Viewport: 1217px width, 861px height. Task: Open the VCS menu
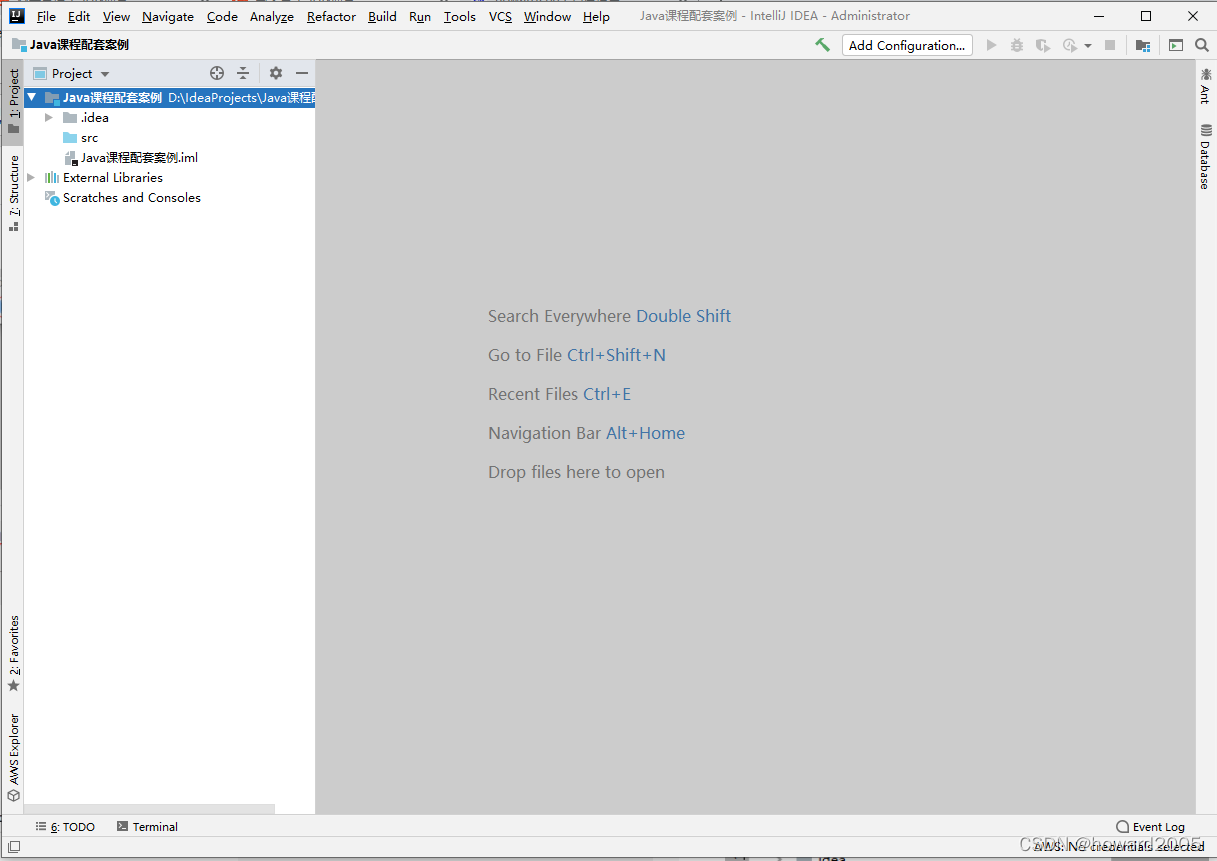(x=500, y=16)
